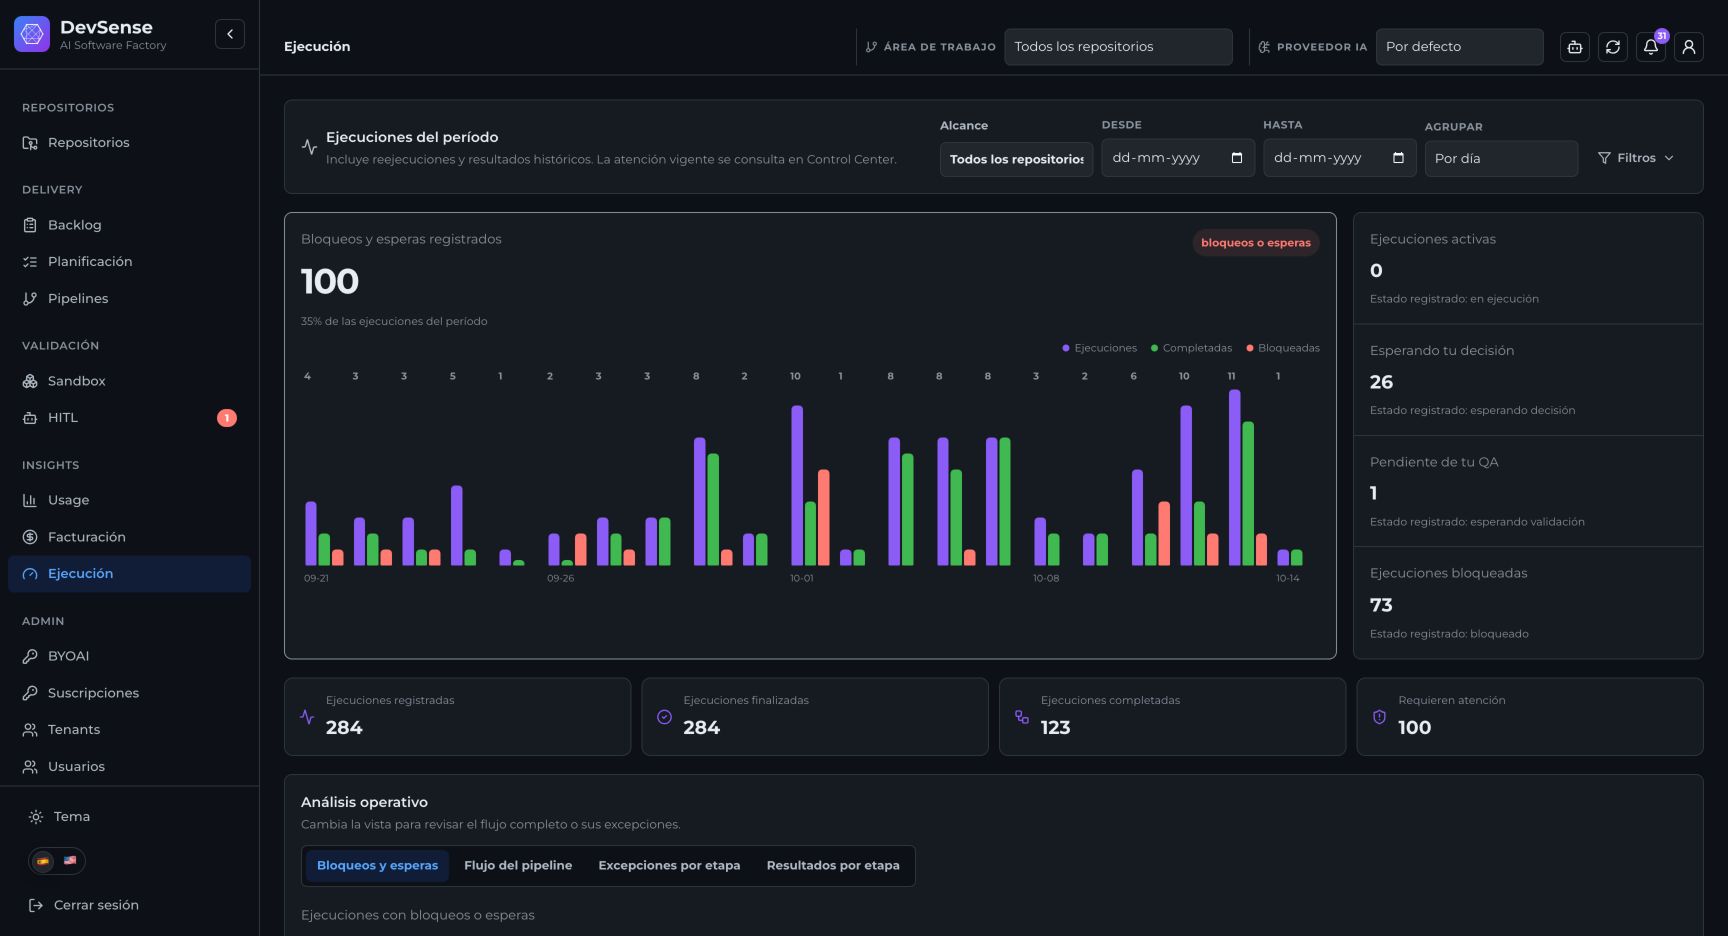Switch to the Flujo del pipeline tab
Viewport: 1728px width, 936px height.
(x=518, y=866)
